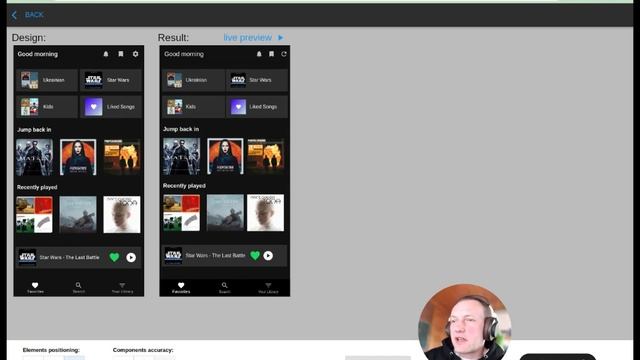Click the live preview play triangle
Image resolution: width=640 pixels, height=360 pixels.
point(280,38)
